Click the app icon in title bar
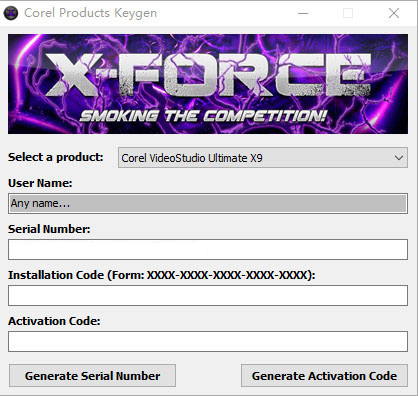Screen dimensions: 418x396 click(11, 13)
